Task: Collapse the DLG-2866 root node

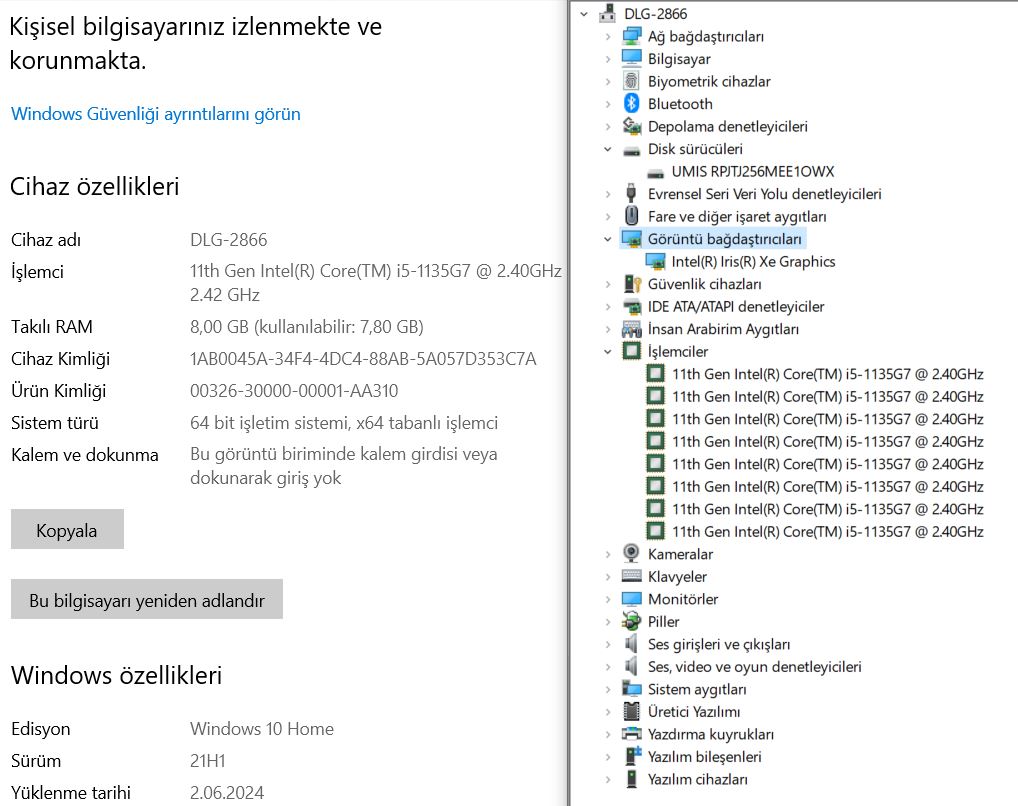Action: pyautogui.click(x=584, y=14)
